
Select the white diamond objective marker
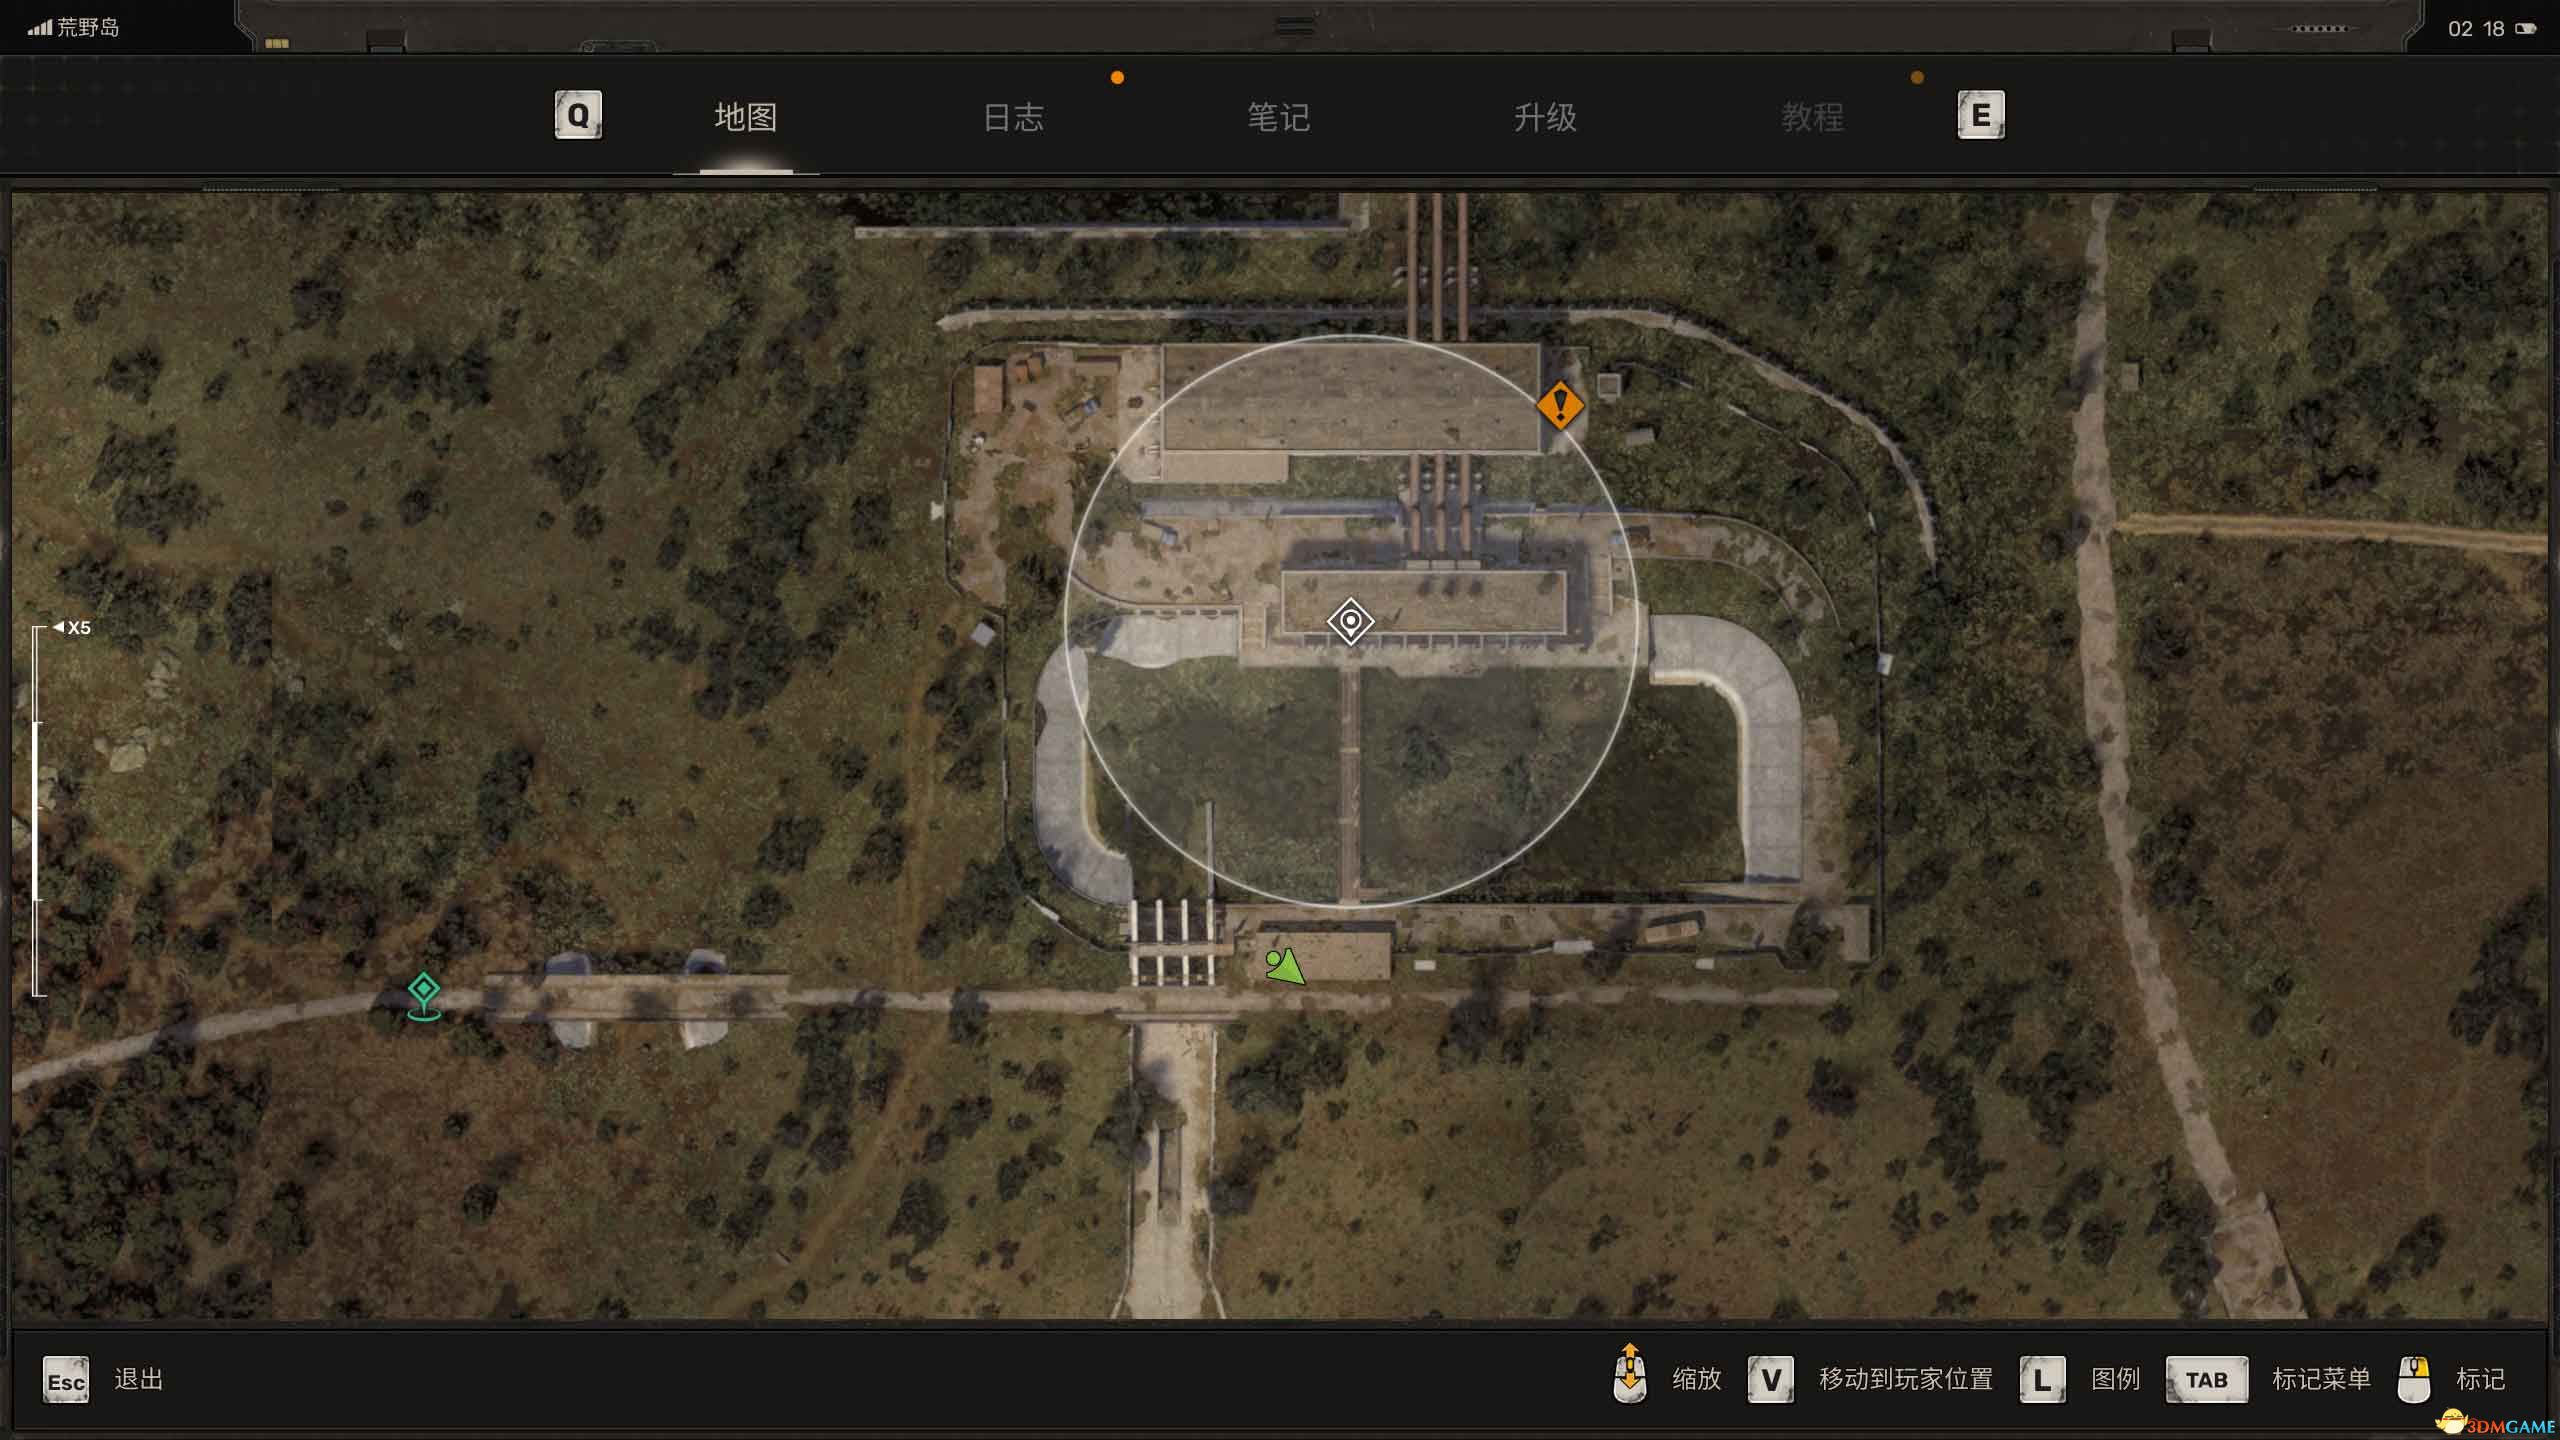click(x=1350, y=621)
